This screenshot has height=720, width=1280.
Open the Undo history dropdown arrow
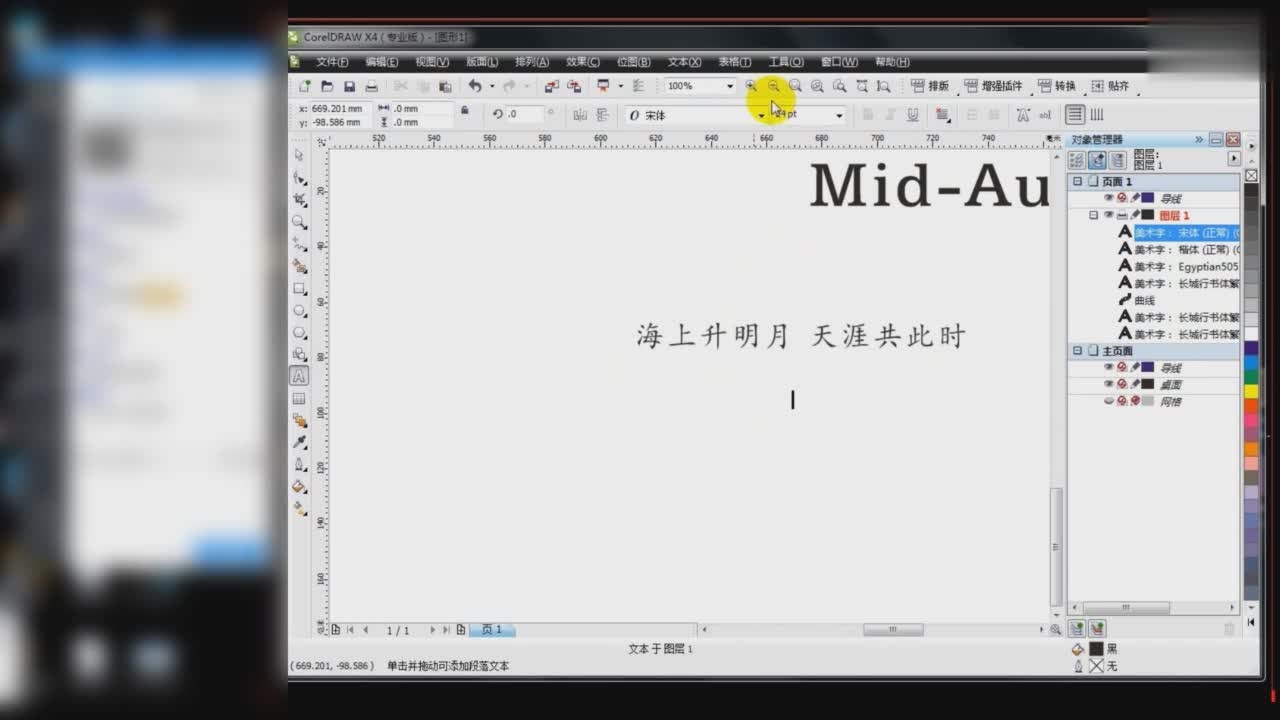pyautogui.click(x=492, y=87)
